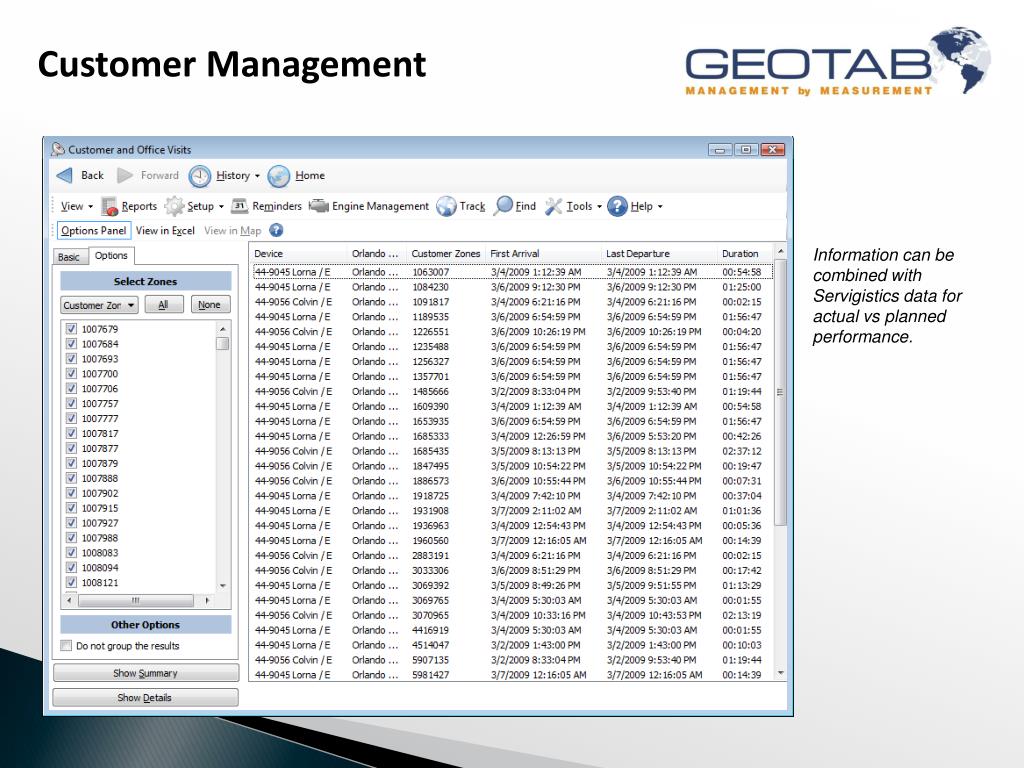Viewport: 1024px width, 768px height.
Task: Click the All zones button
Action: pos(163,305)
